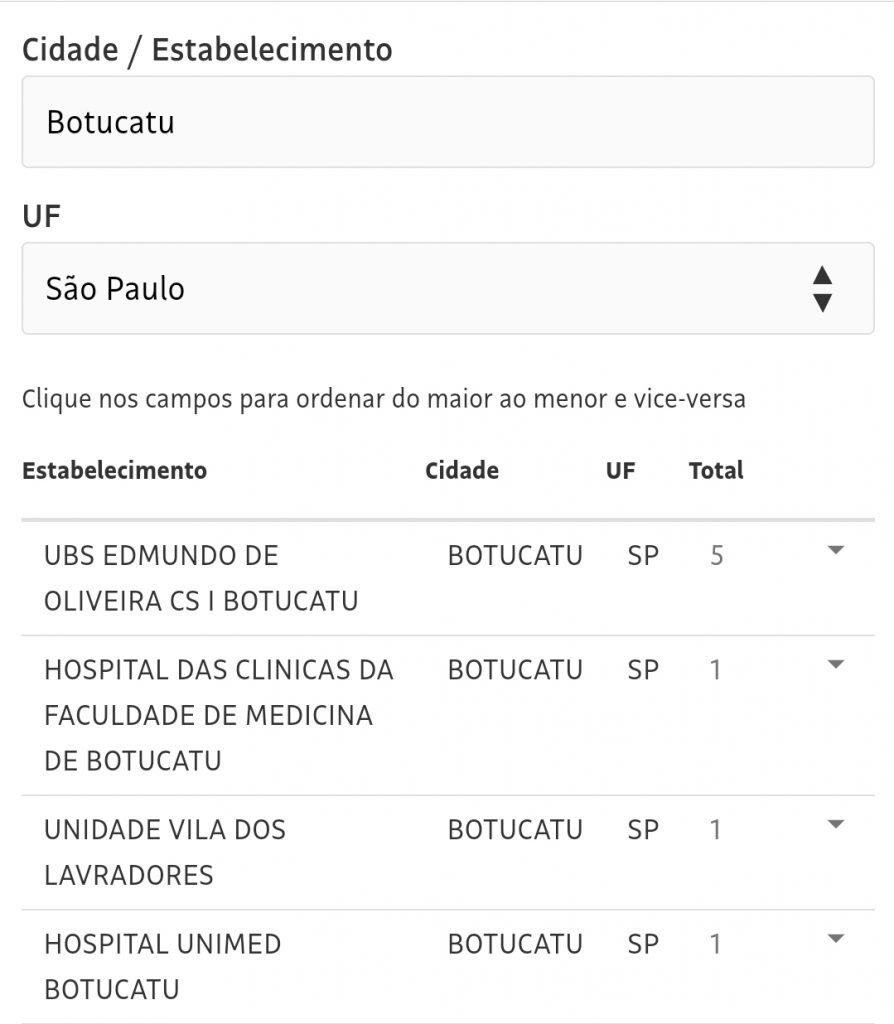Expand Hospital das Clinicas row arrow

click(x=837, y=664)
